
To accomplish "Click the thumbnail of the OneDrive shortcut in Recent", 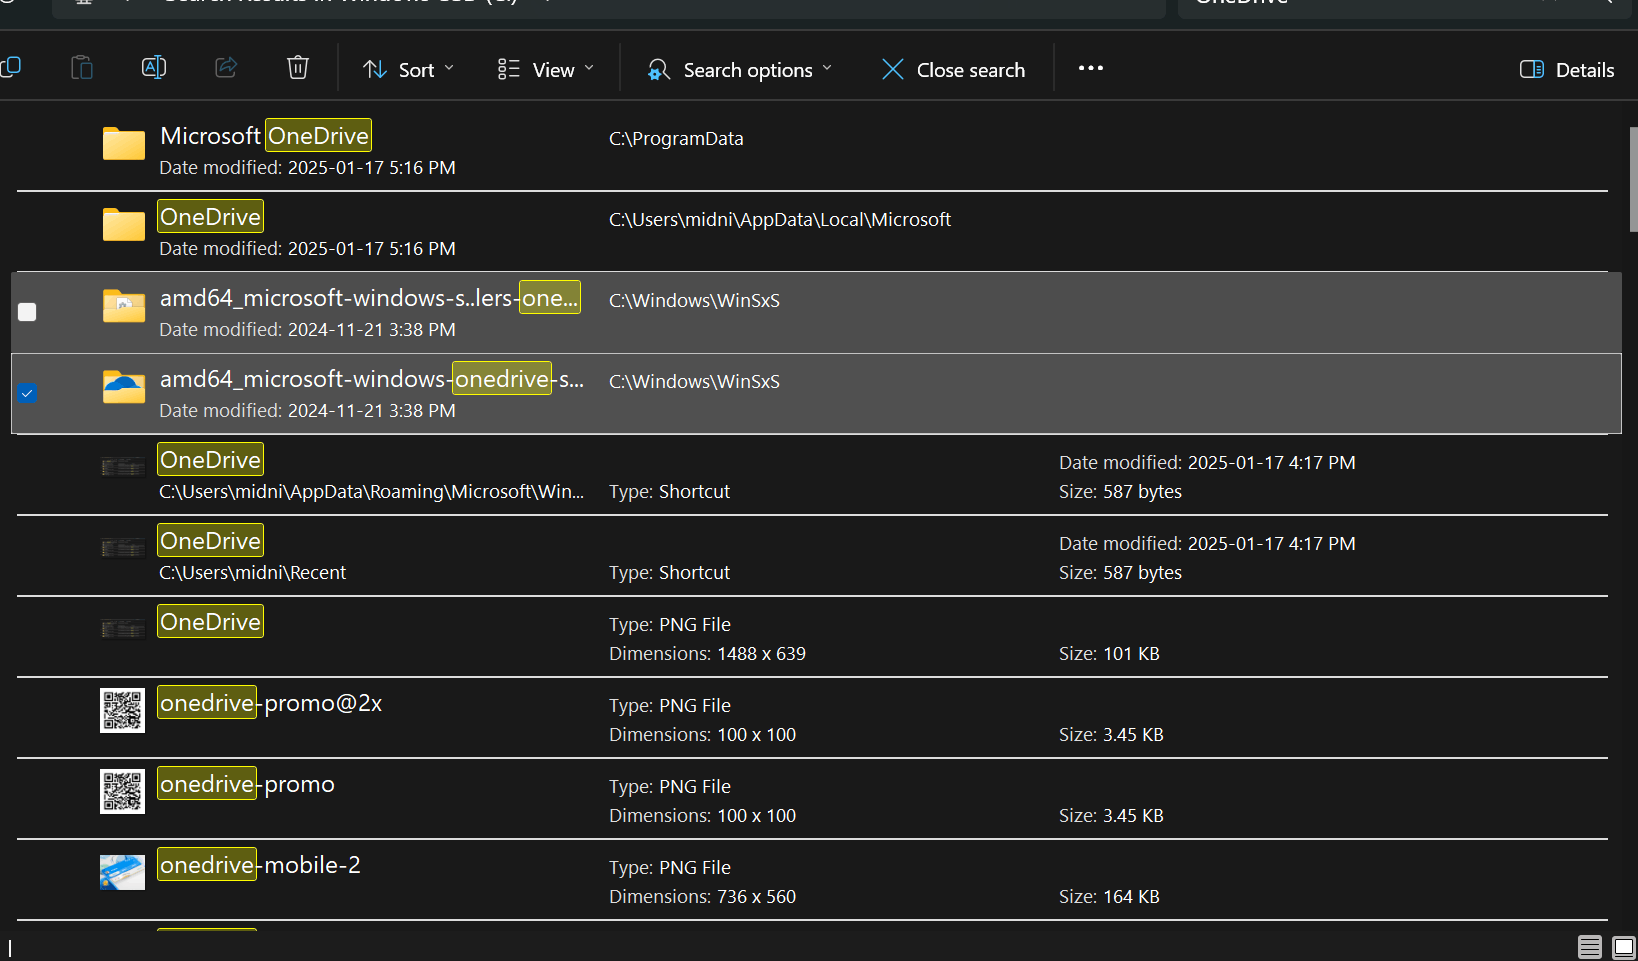I will point(123,548).
